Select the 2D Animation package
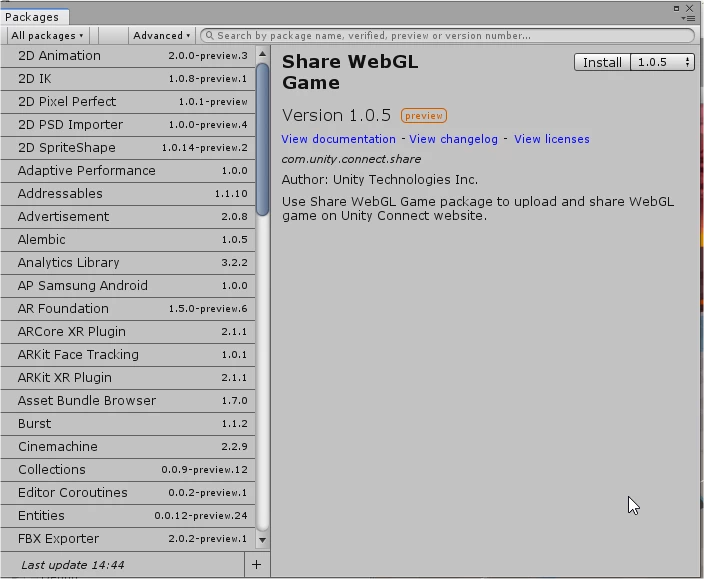The width and height of the screenshot is (704, 579). coord(128,56)
